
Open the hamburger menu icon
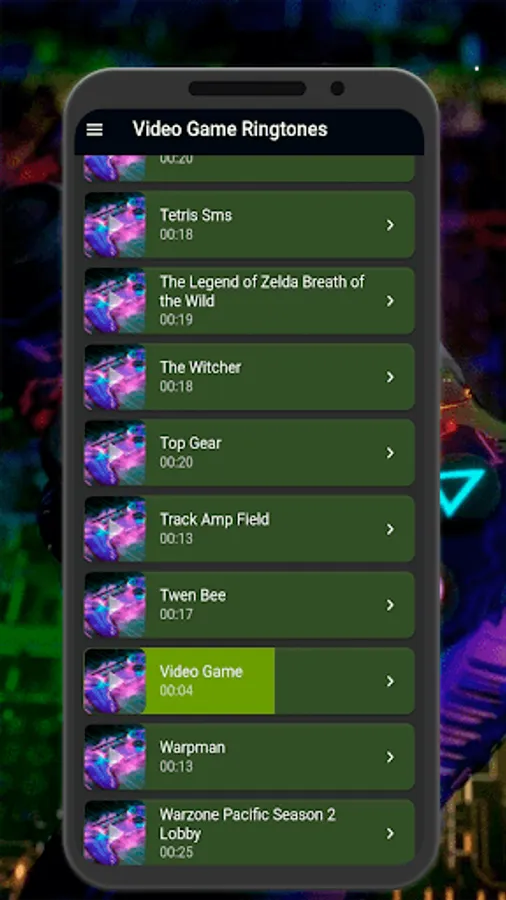tap(95, 130)
